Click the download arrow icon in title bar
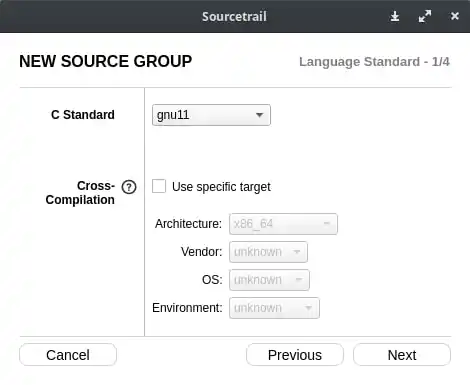 [395, 16]
